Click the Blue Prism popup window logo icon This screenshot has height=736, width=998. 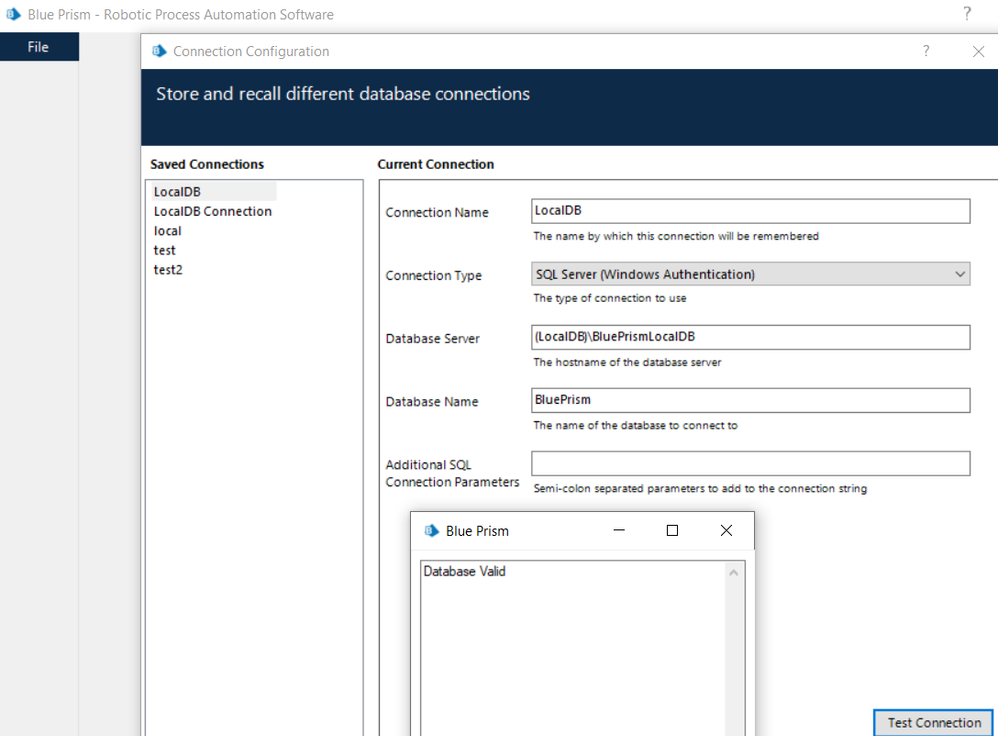[432, 531]
